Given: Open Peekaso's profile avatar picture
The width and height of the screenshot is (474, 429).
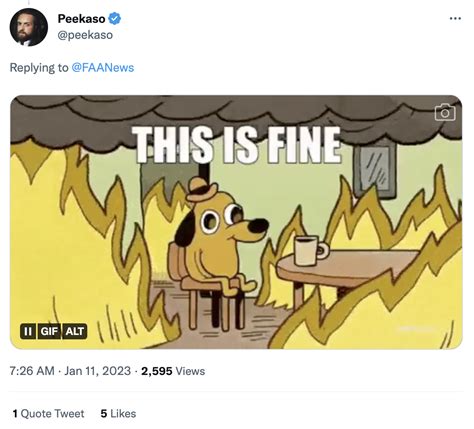Looking at the screenshot, I should click(x=29, y=27).
